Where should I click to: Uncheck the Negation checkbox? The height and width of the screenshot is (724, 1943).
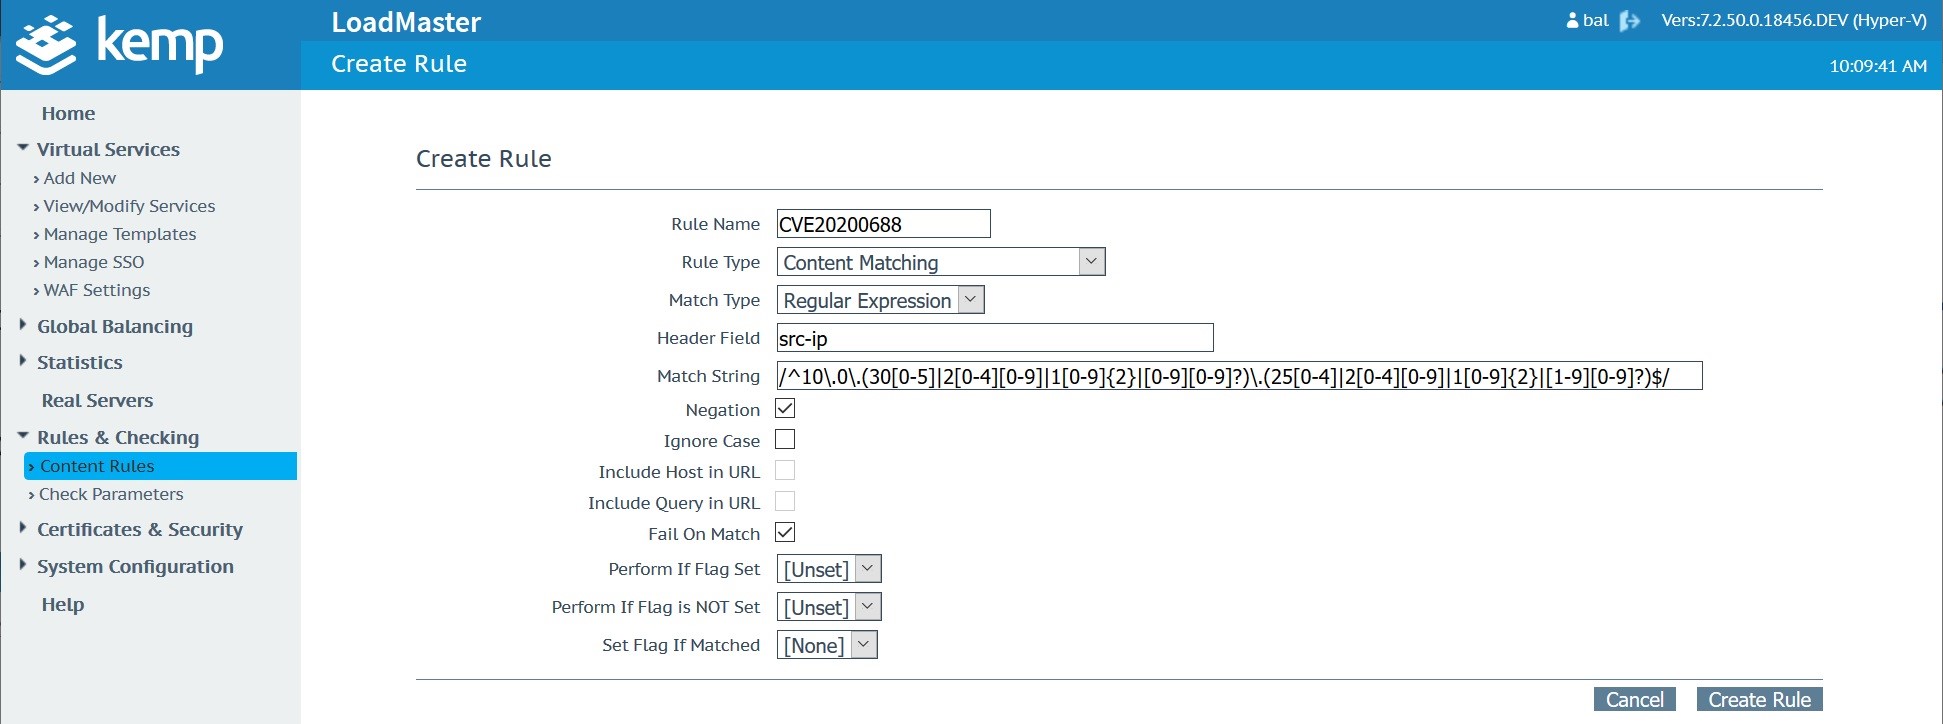pyautogui.click(x=785, y=409)
